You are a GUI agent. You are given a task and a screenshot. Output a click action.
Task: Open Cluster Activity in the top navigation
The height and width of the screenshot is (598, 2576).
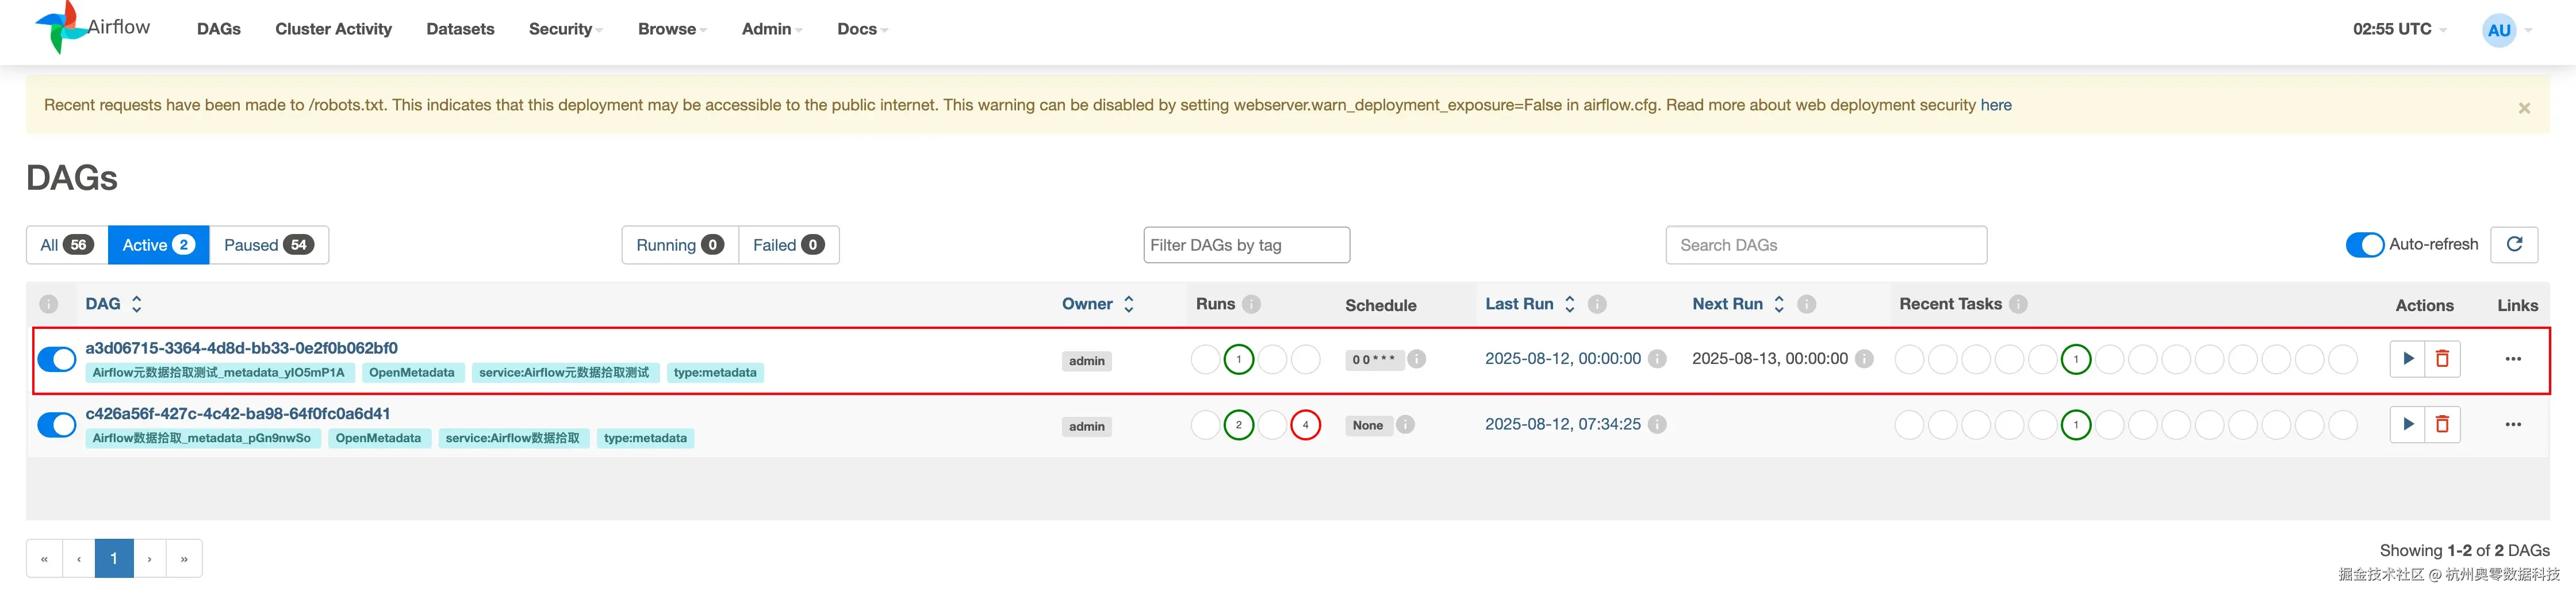[x=333, y=29]
